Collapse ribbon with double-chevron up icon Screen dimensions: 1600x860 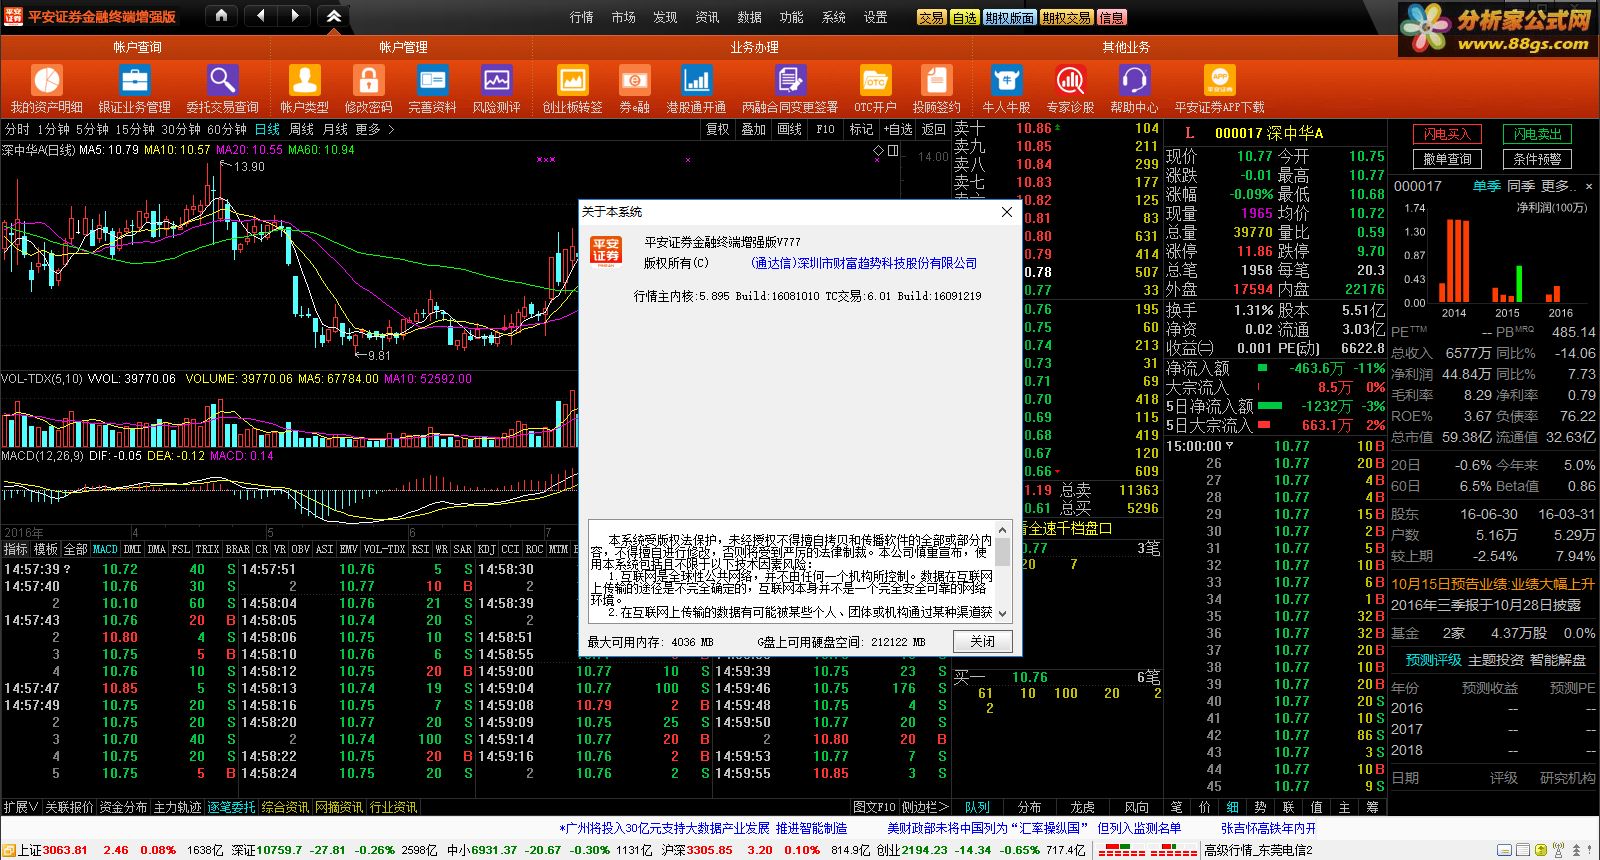[x=334, y=16]
